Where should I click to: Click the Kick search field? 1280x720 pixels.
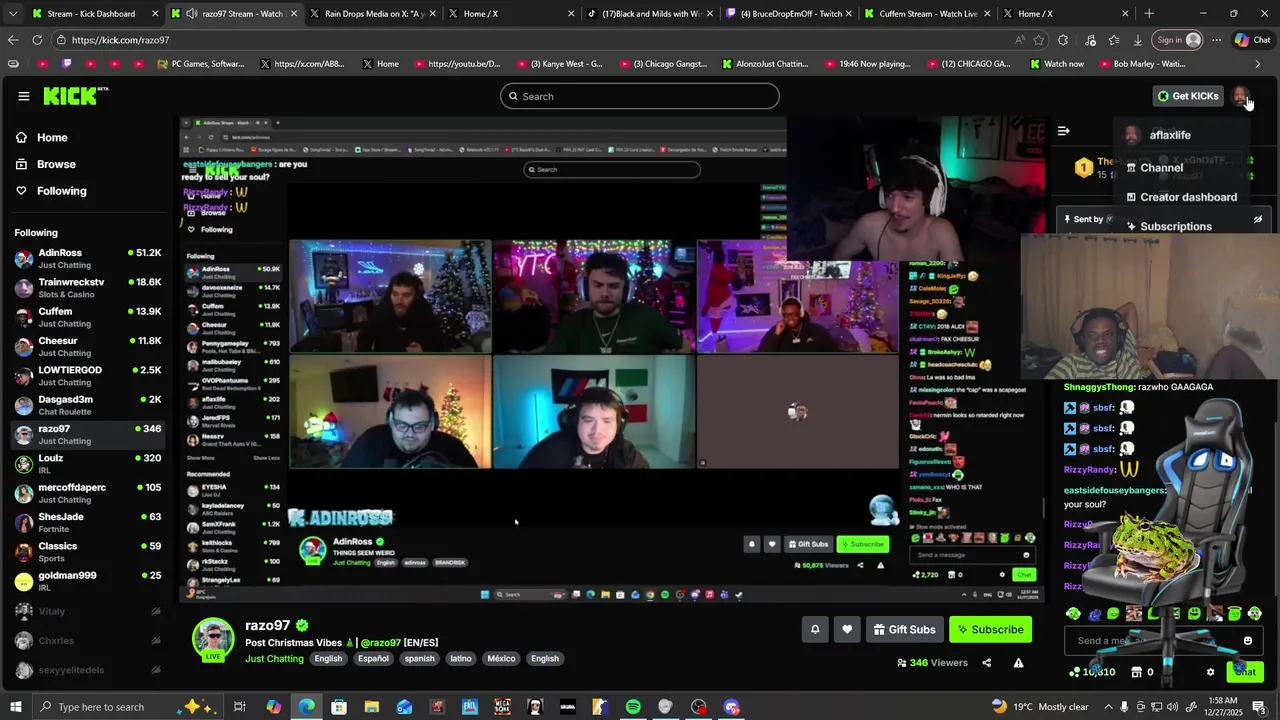[x=640, y=96]
